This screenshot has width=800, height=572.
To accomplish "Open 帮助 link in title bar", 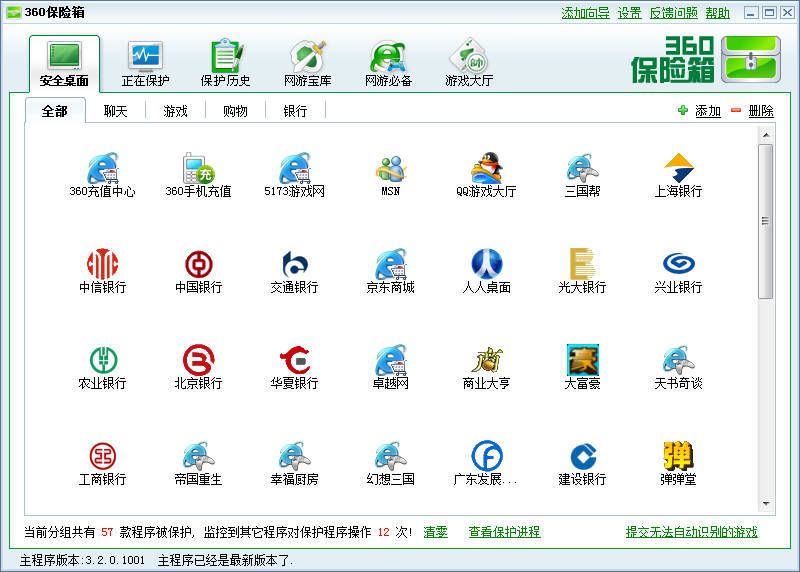I will [x=717, y=13].
